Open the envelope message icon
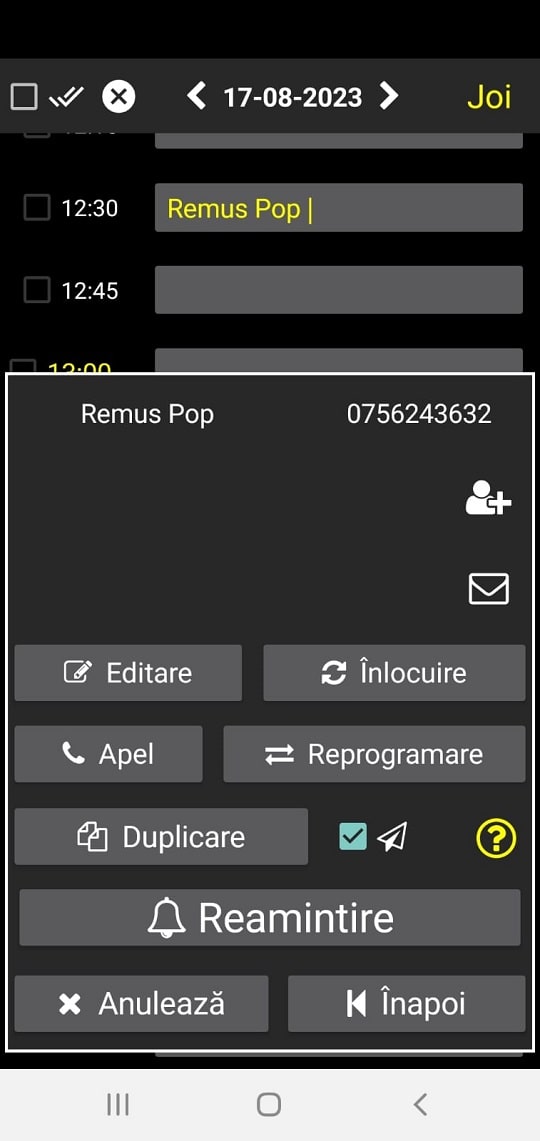The image size is (540, 1141). click(488, 589)
